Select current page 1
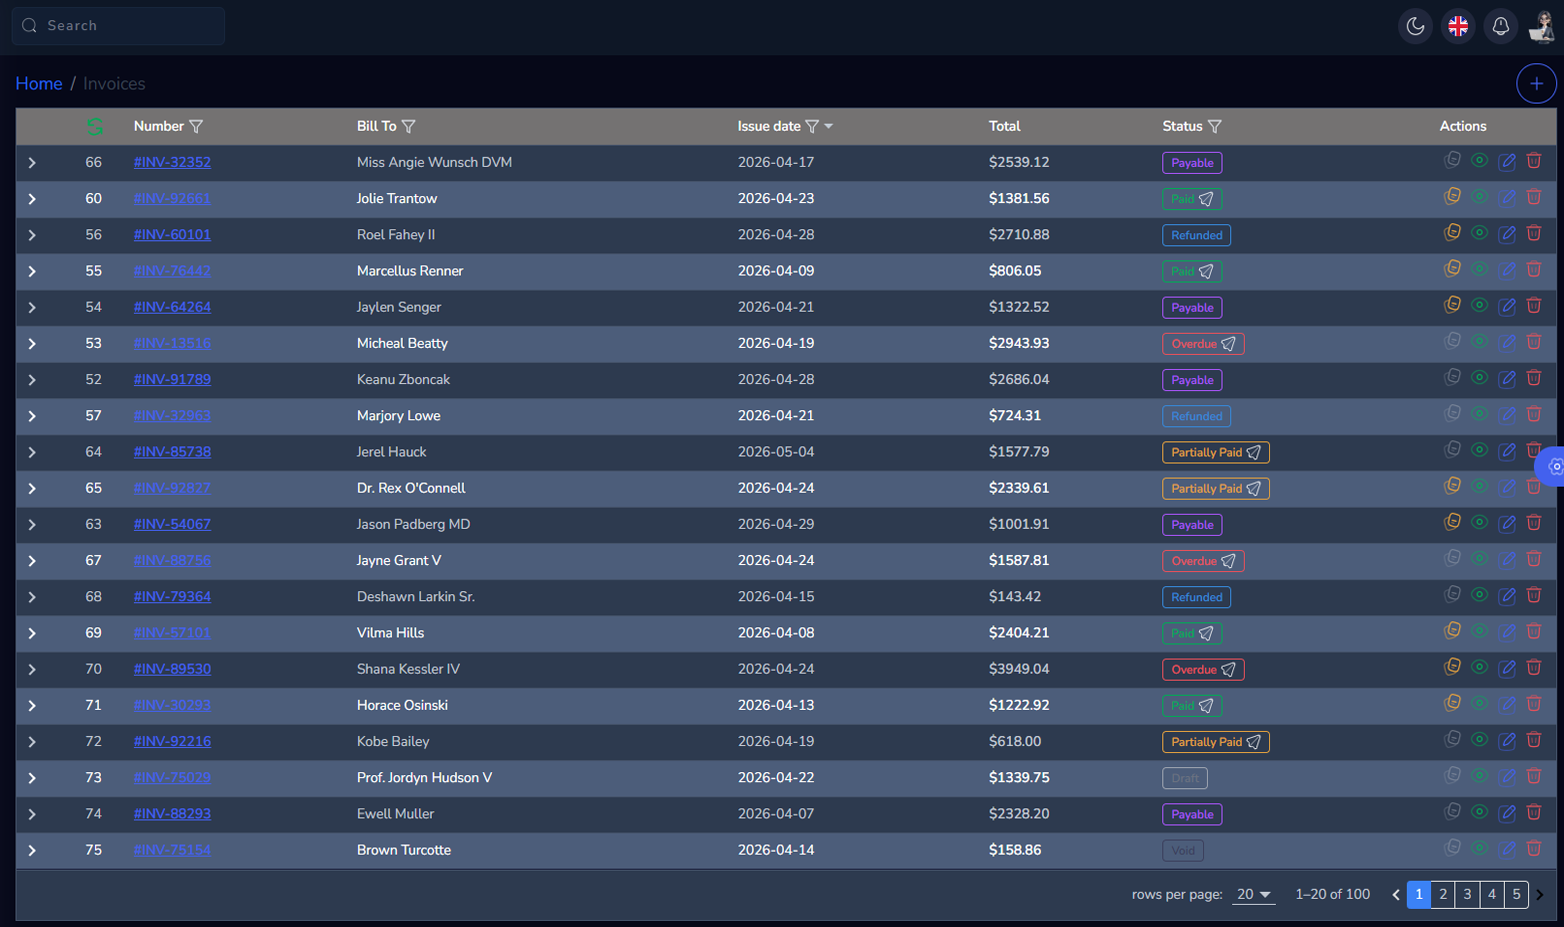This screenshot has height=927, width=1564. point(1418,894)
